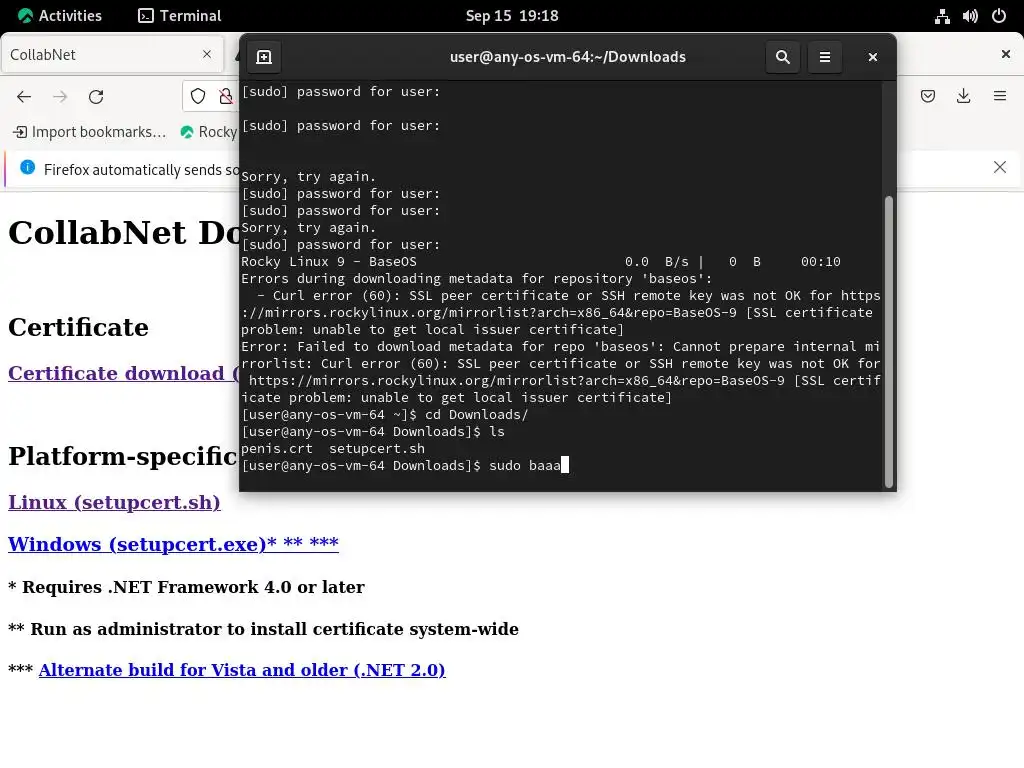Click the network status icon
The height and width of the screenshot is (768, 1024).
(942, 16)
